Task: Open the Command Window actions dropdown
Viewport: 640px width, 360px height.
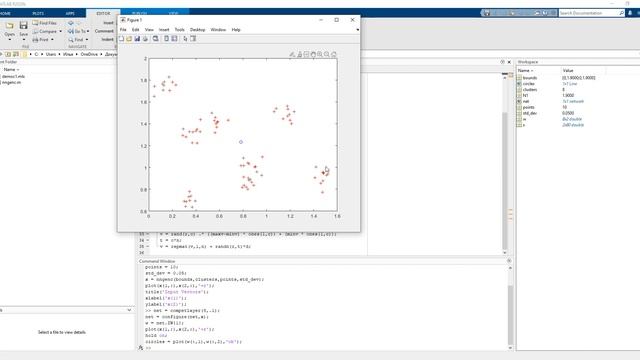Action: point(509,261)
